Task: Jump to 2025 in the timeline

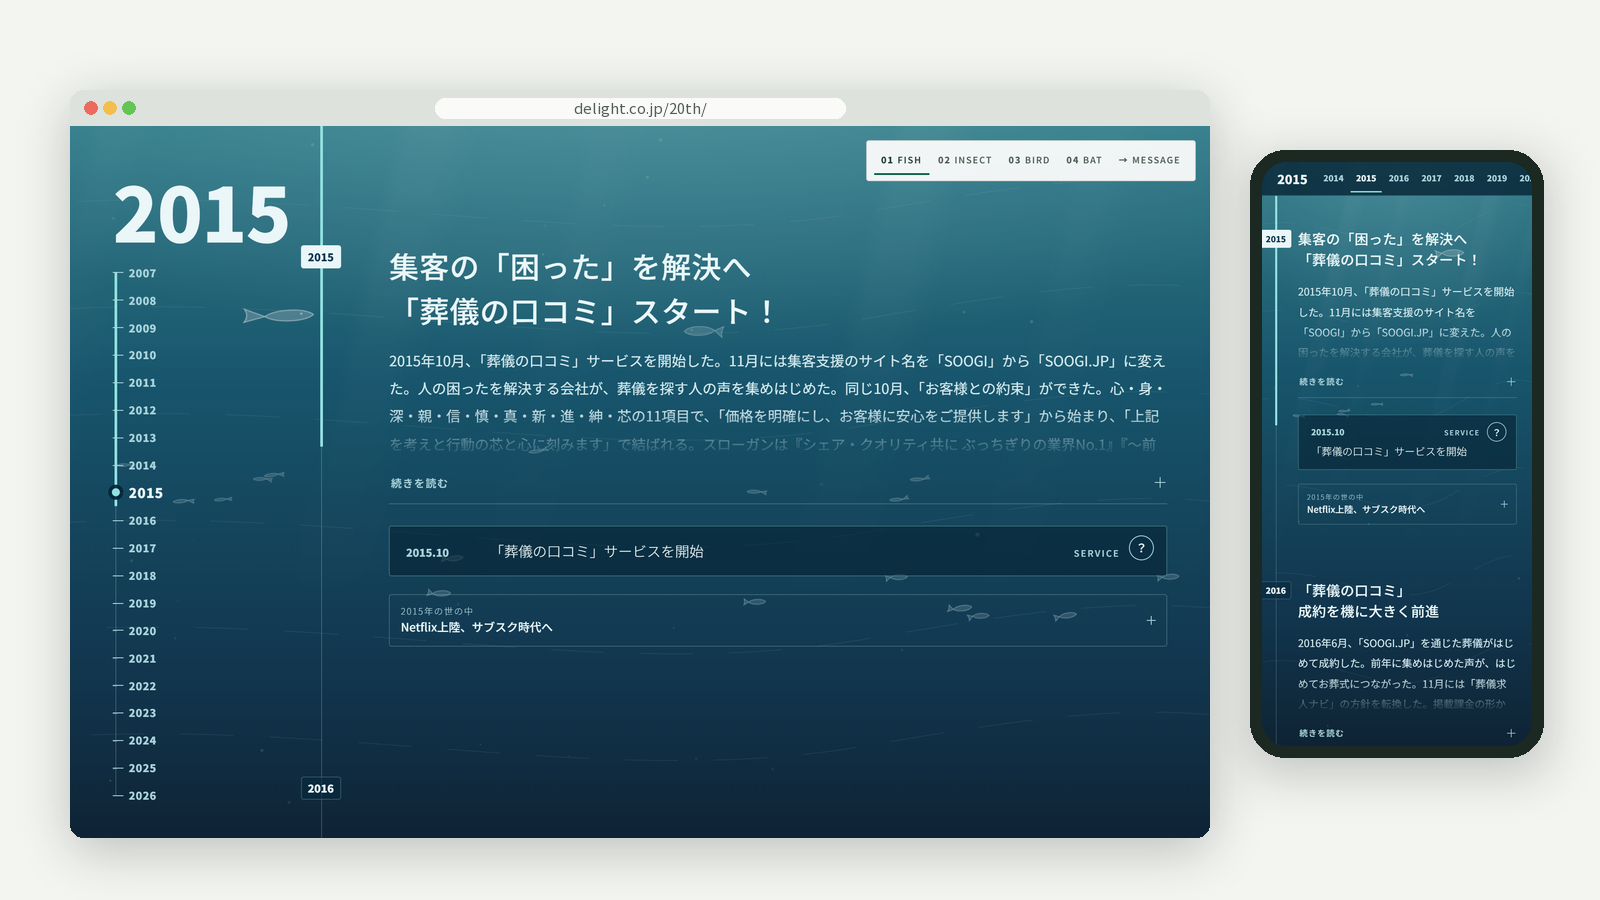Action: click(x=142, y=769)
